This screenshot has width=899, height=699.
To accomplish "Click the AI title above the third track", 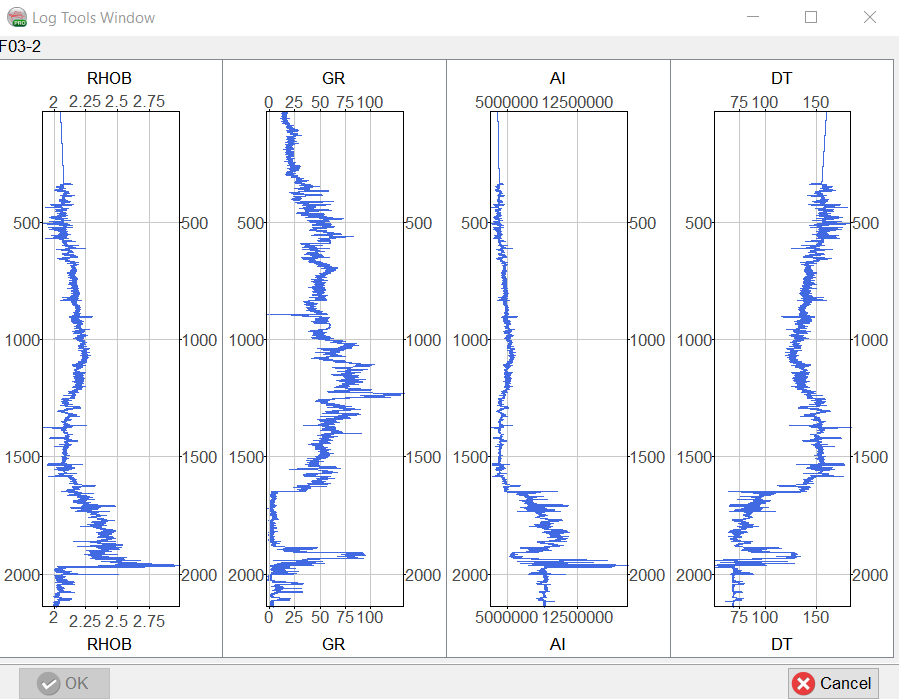I will coord(558,78).
